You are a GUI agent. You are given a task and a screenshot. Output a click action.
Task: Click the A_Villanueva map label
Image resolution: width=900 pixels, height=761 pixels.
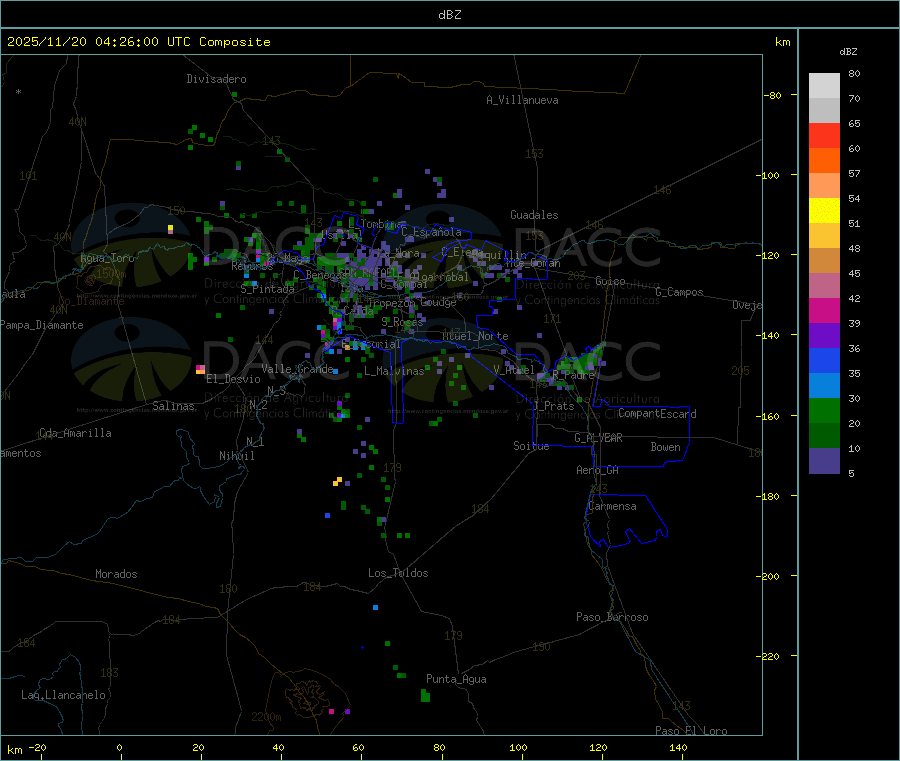click(x=522, y=100)
